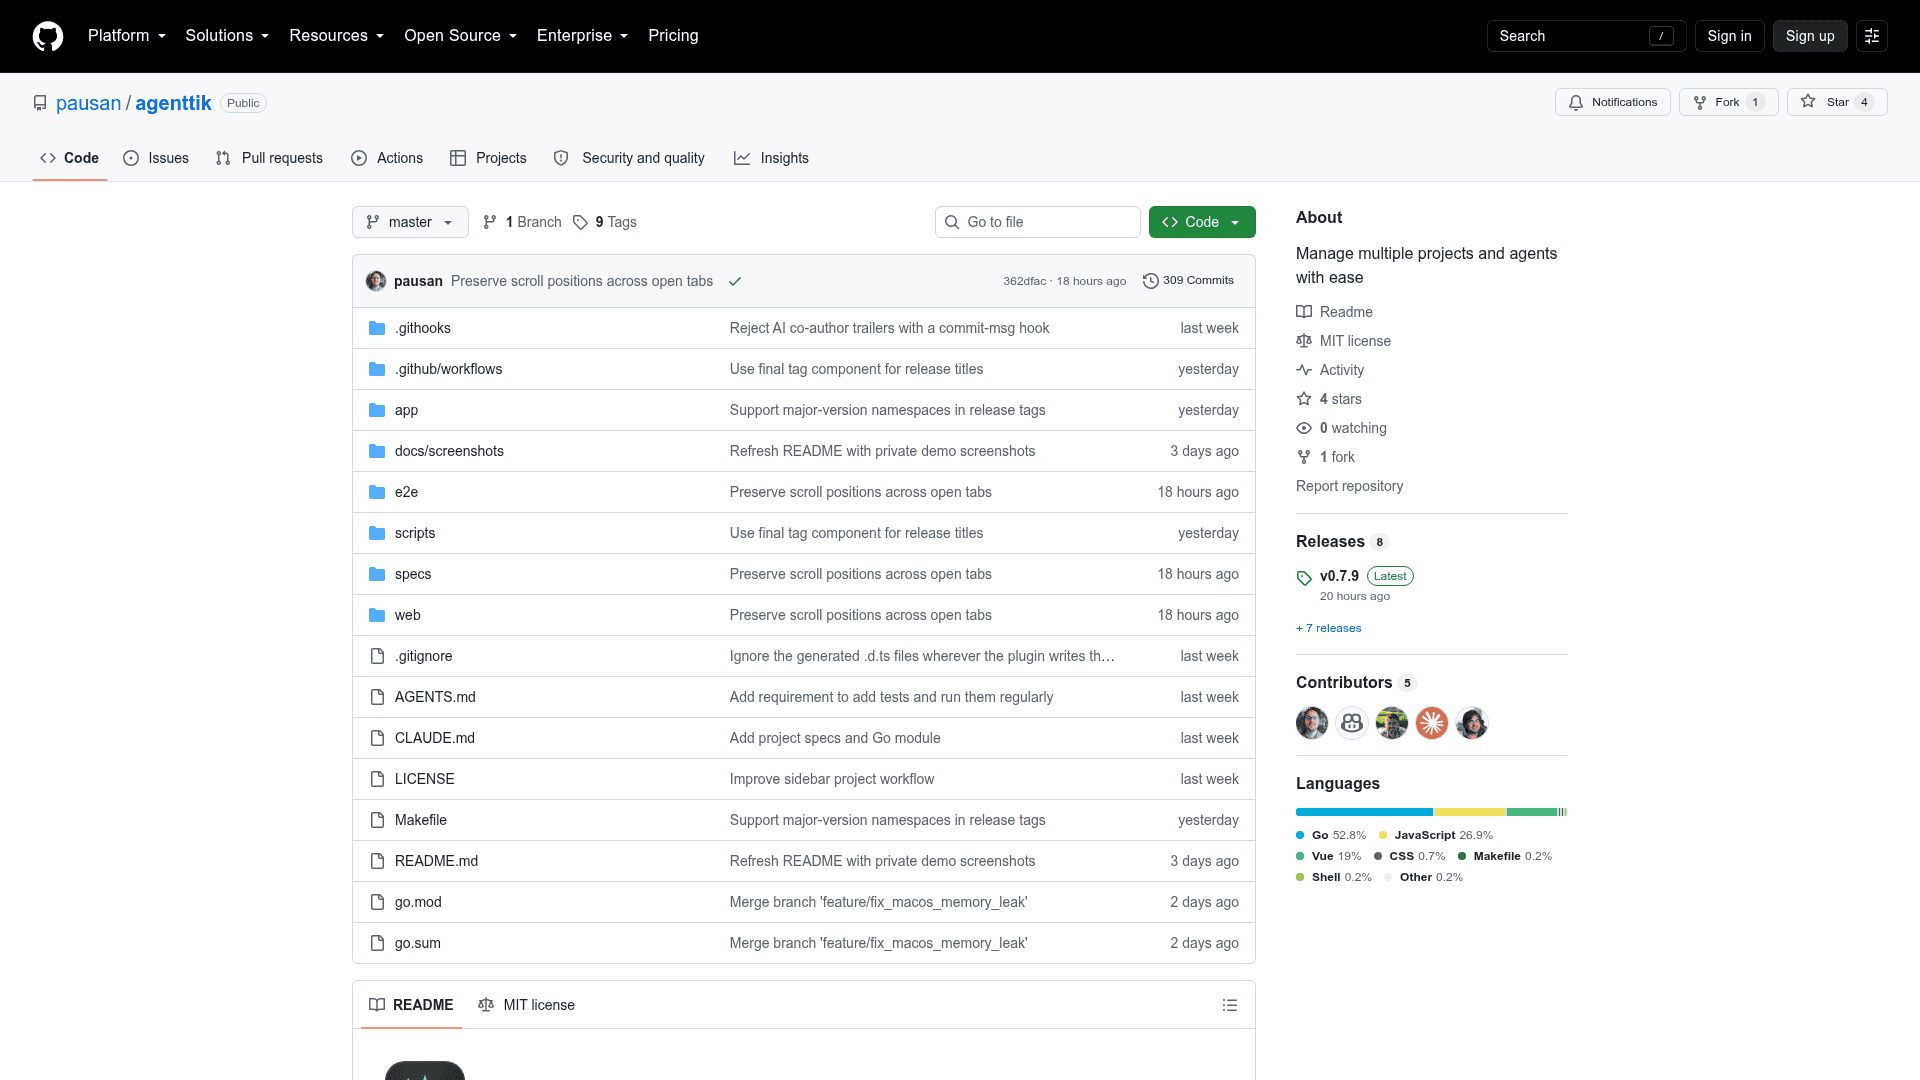The image size is (1920, 1080).
Task: Click the file icon beside Makefile
Action: click(x=377, y=820)
